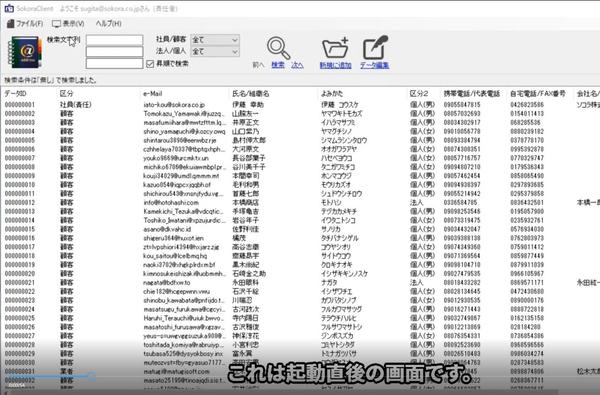Select the タニガワミチコ cell
This screenshot has width=600, height=395.
click(338, 167)
